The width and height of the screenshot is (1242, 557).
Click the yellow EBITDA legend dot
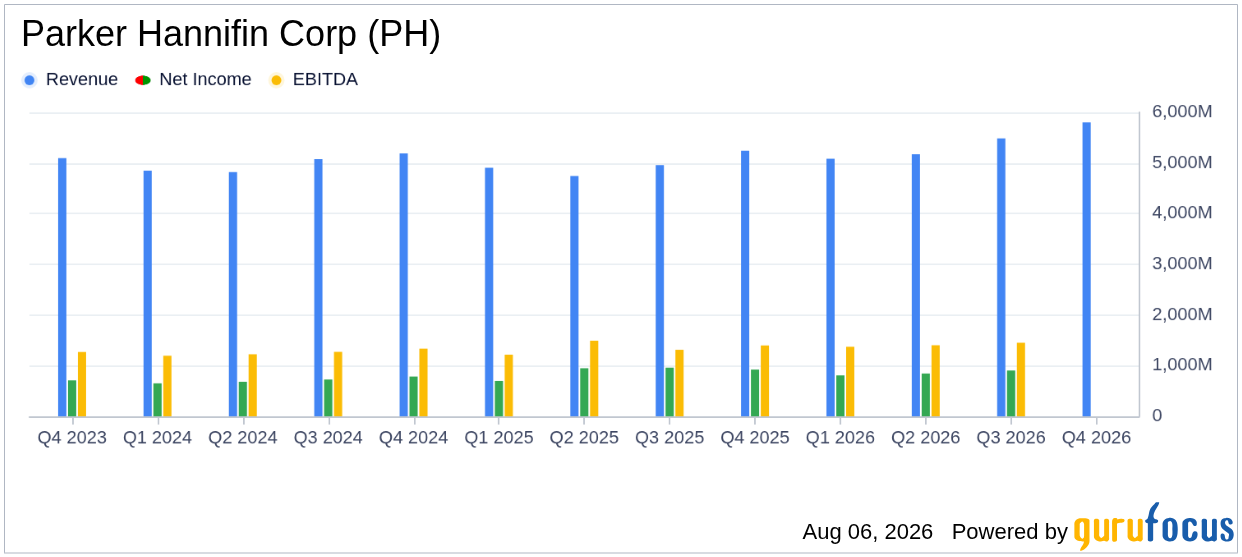(277, 80)
